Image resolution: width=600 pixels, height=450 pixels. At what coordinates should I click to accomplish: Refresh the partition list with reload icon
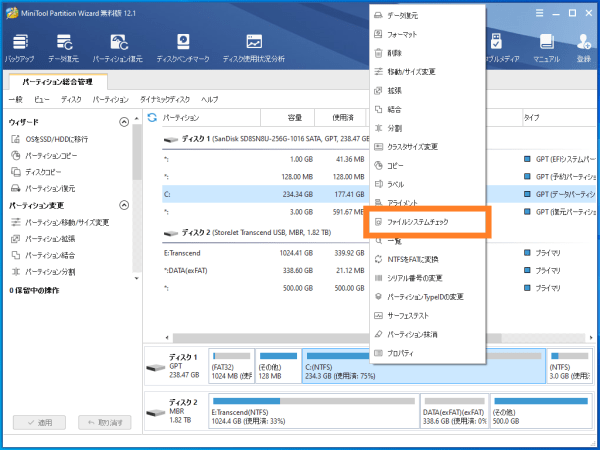pos(152,117)
